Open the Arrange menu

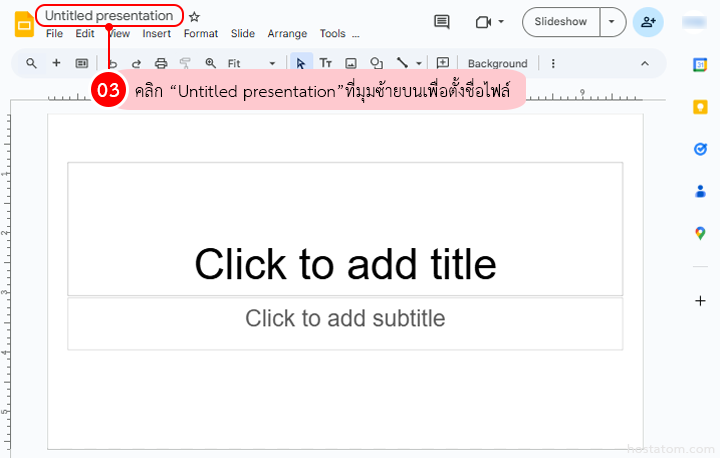pyautogui.click(x=287, y=34)
